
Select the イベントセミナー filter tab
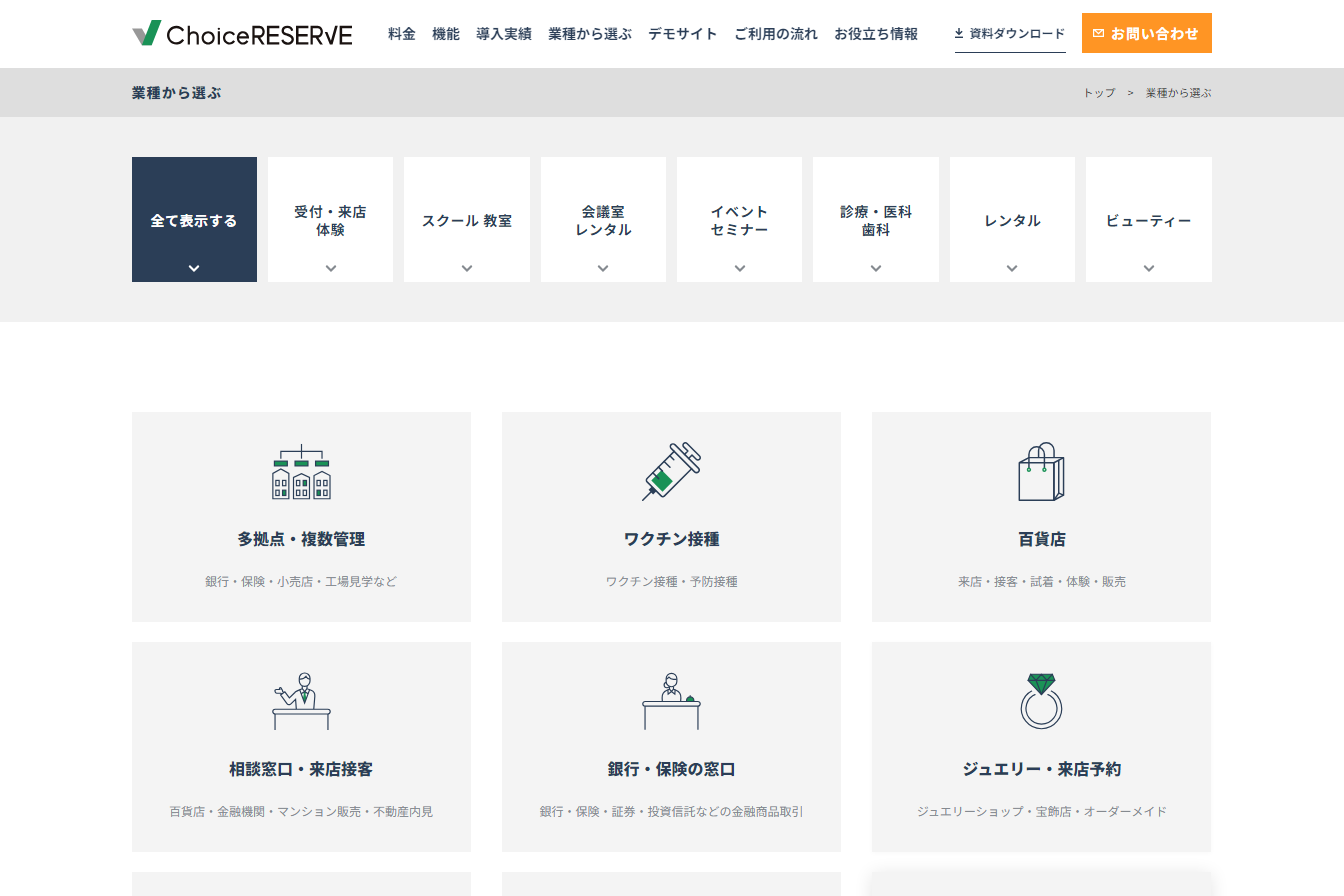click(739, 220)
